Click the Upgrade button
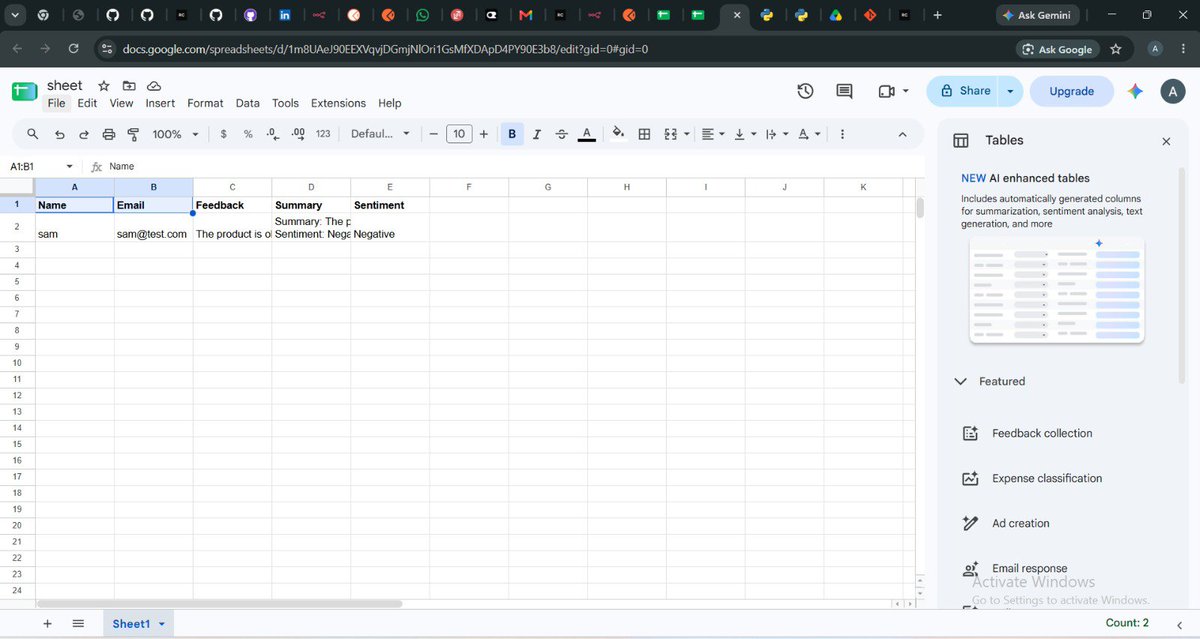 coord(1072,91)
